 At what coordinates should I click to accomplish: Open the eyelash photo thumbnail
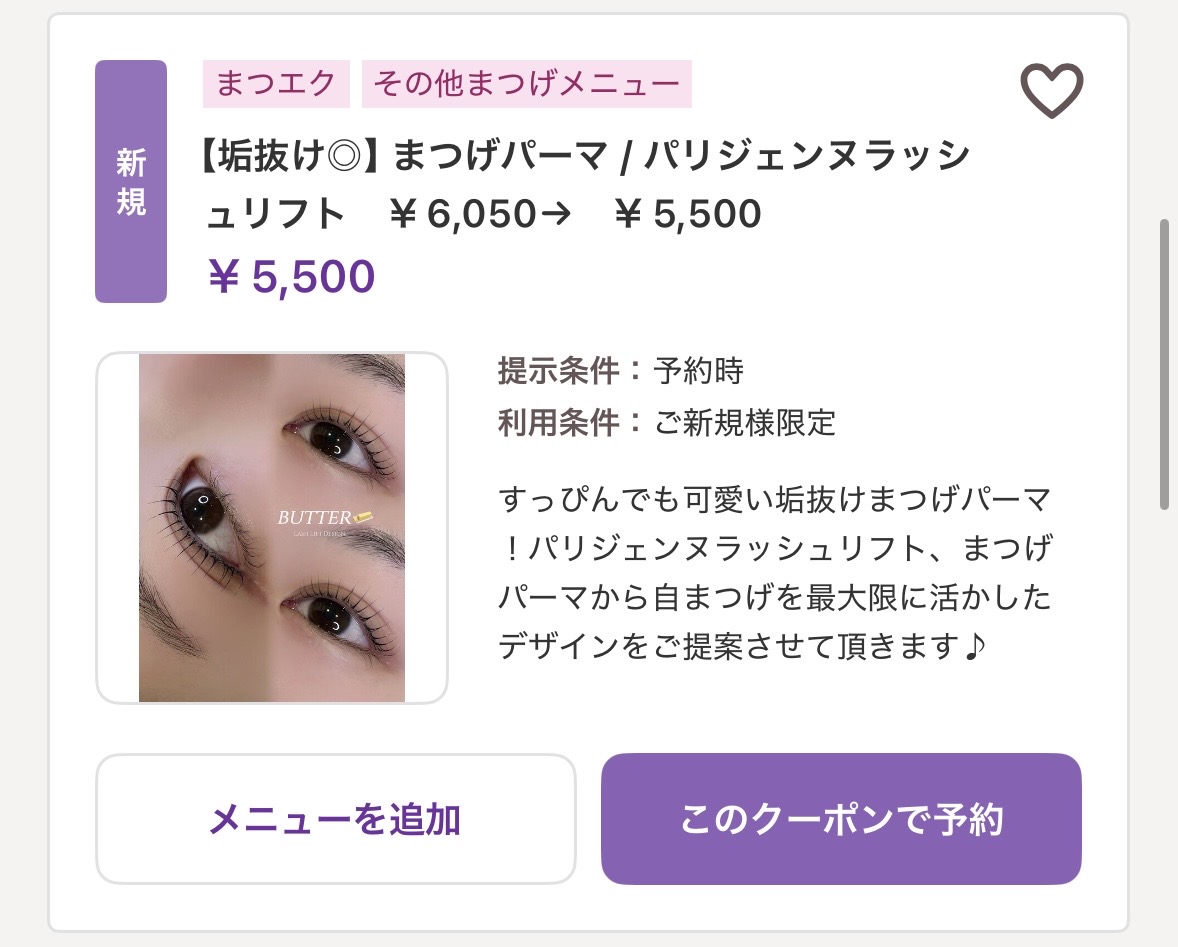pos(272,527)
